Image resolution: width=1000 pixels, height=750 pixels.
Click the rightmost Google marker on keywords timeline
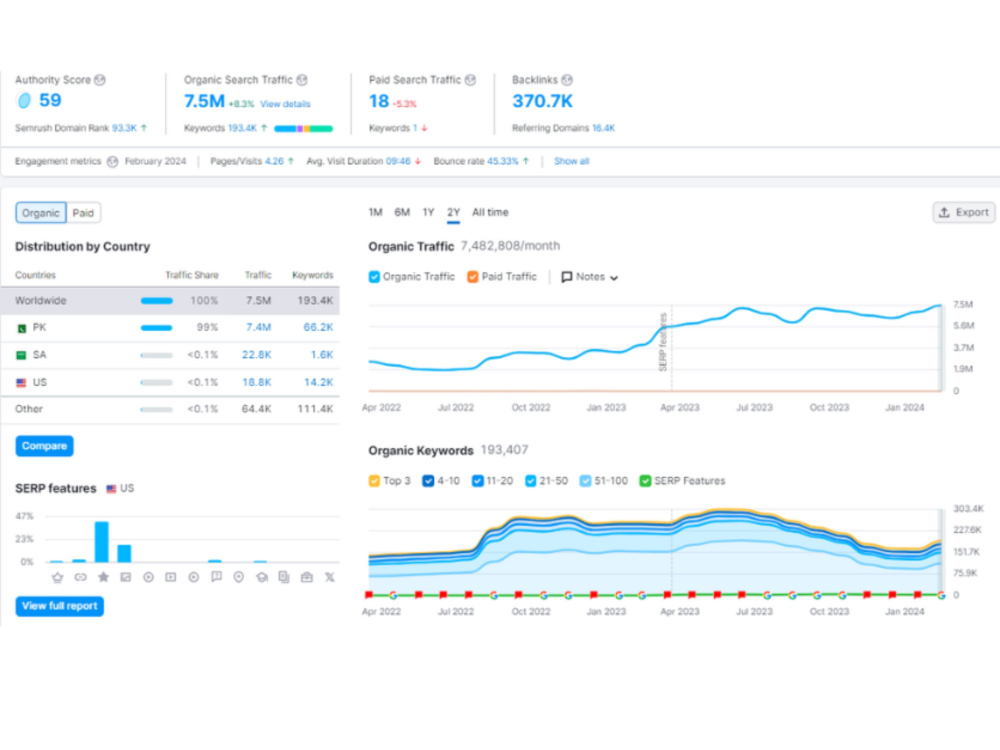pyautogui.click(x=941, y=595)
